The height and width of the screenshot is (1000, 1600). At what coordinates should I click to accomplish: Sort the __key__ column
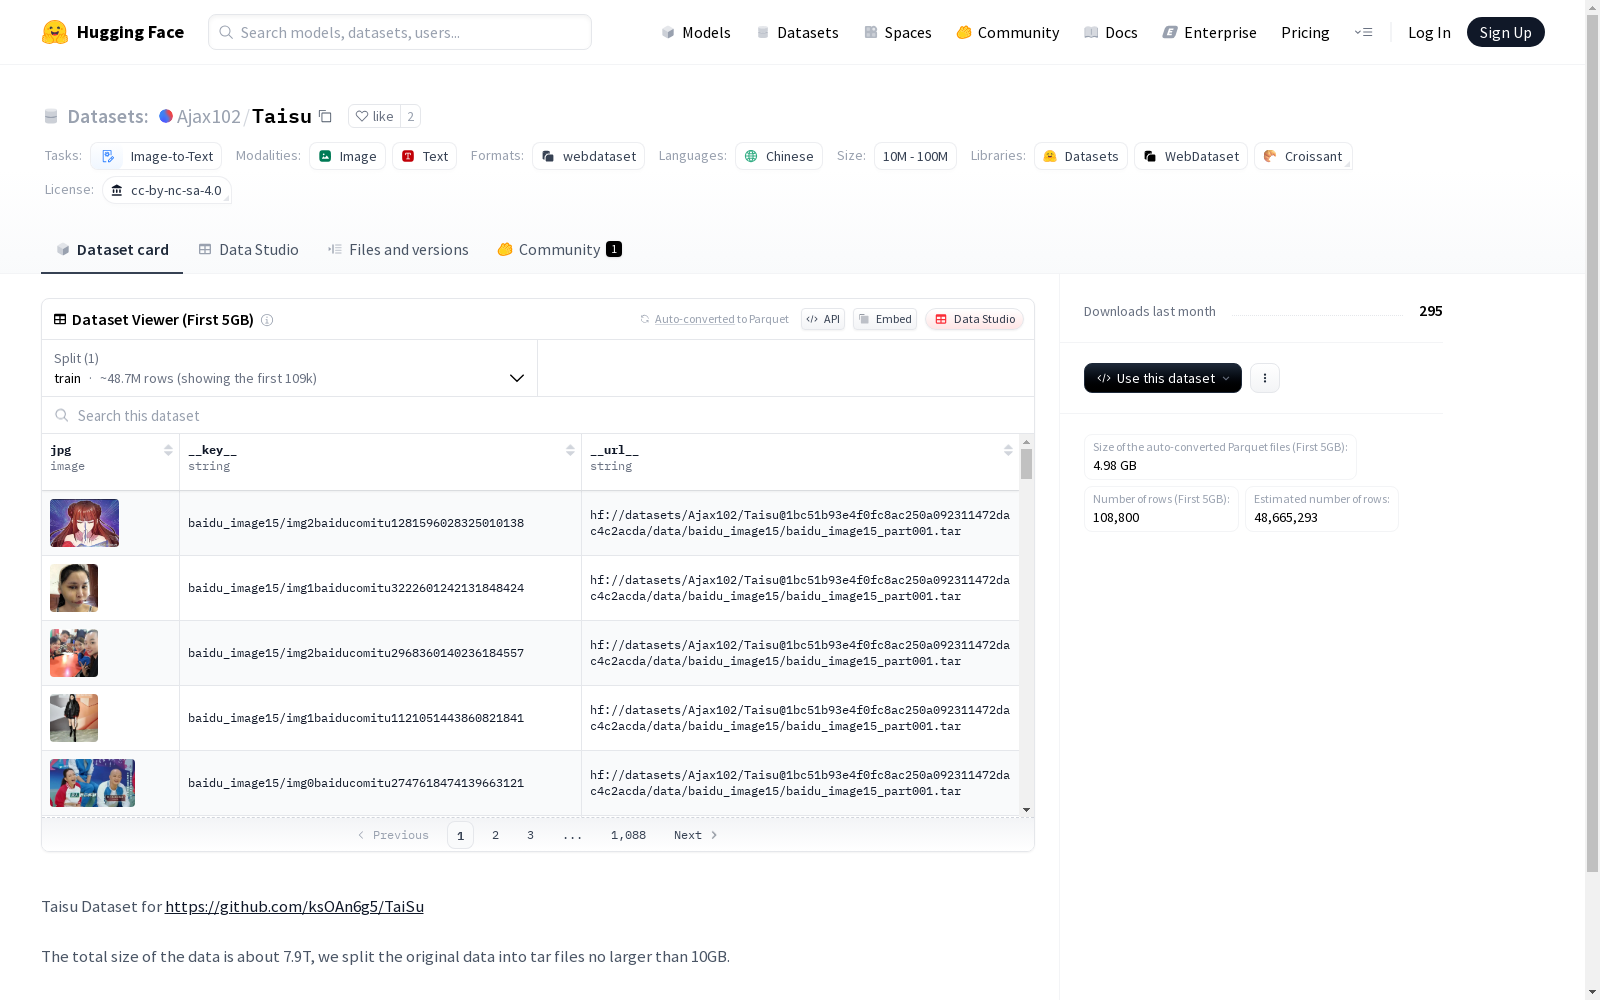tap(570, 450)
